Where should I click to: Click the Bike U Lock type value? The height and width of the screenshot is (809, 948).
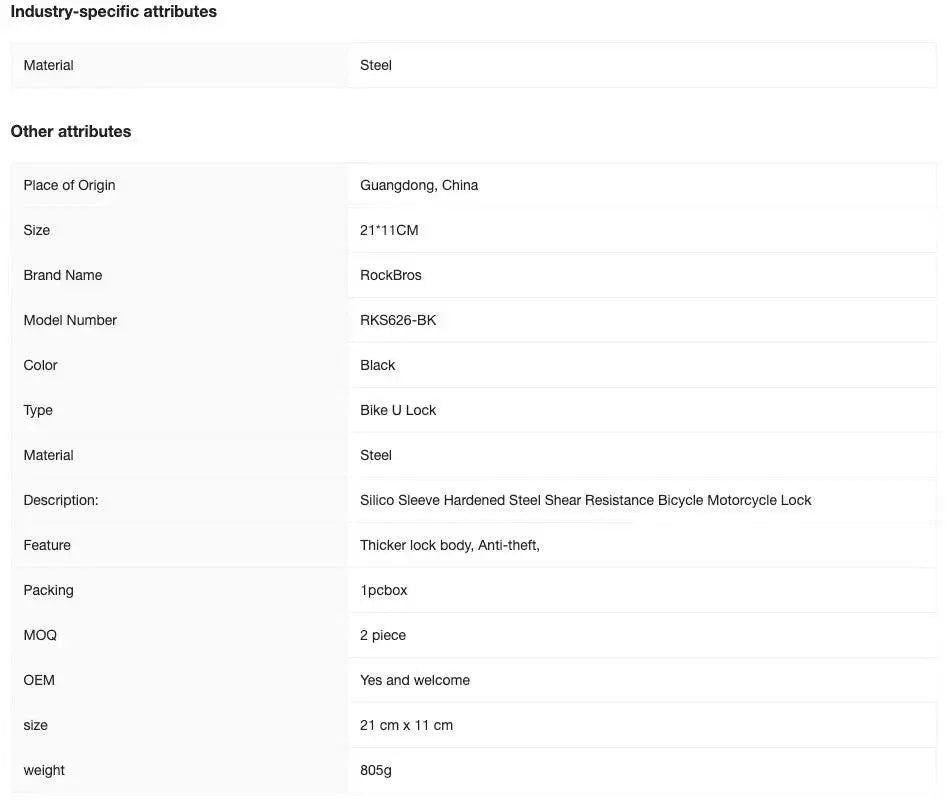pyautogui.click(x=398, y=410)
